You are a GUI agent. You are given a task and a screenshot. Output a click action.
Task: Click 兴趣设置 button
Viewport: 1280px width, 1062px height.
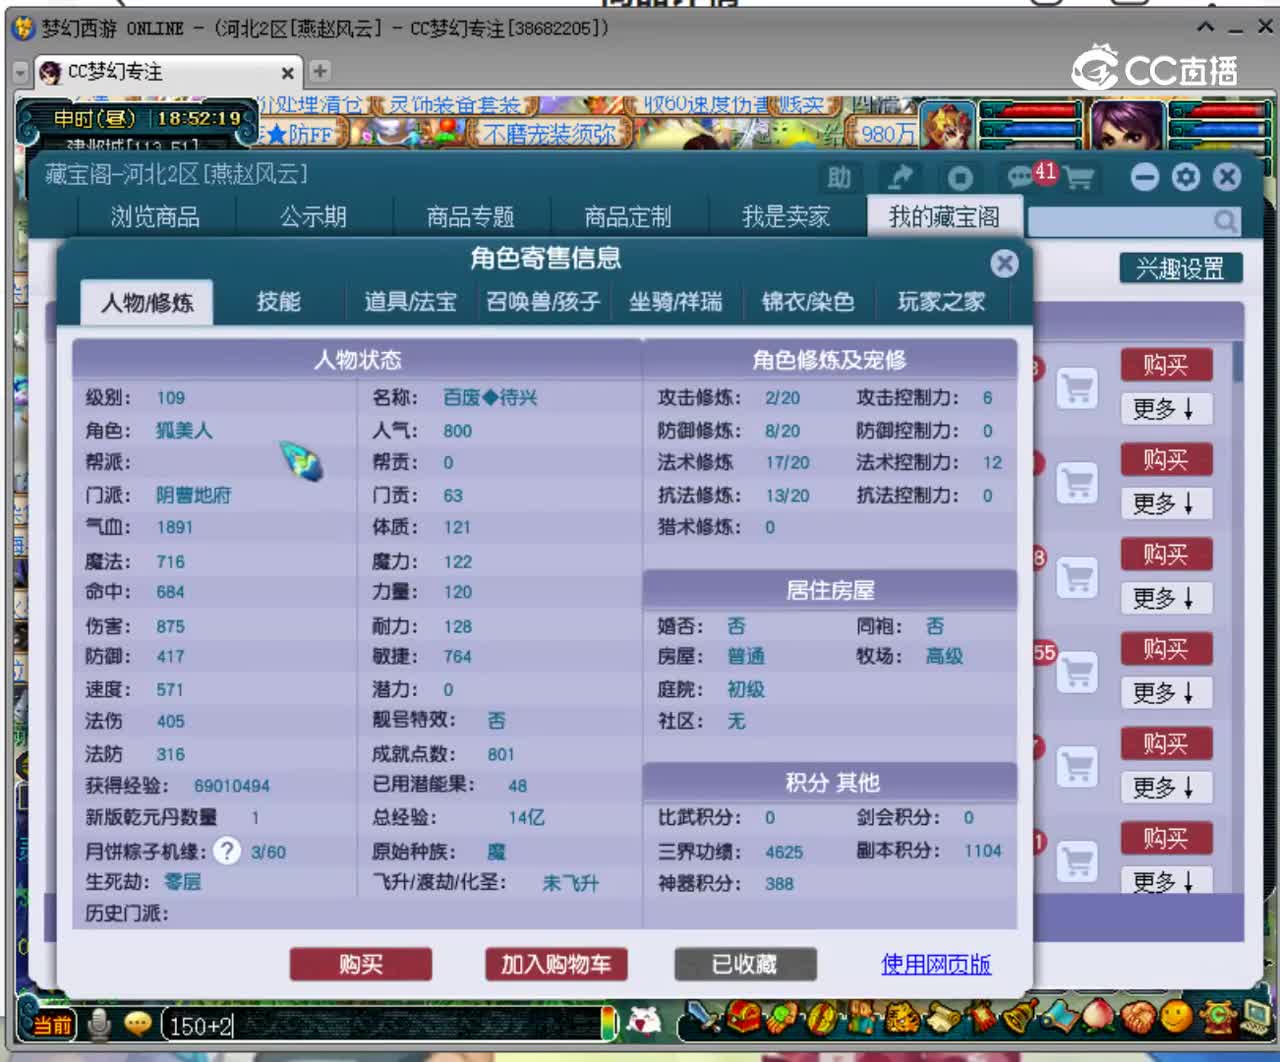tap(1180, 268)
